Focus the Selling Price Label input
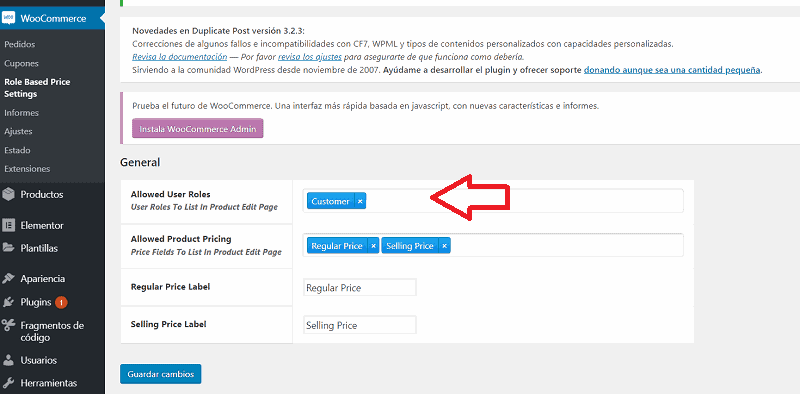 point(360,325)
